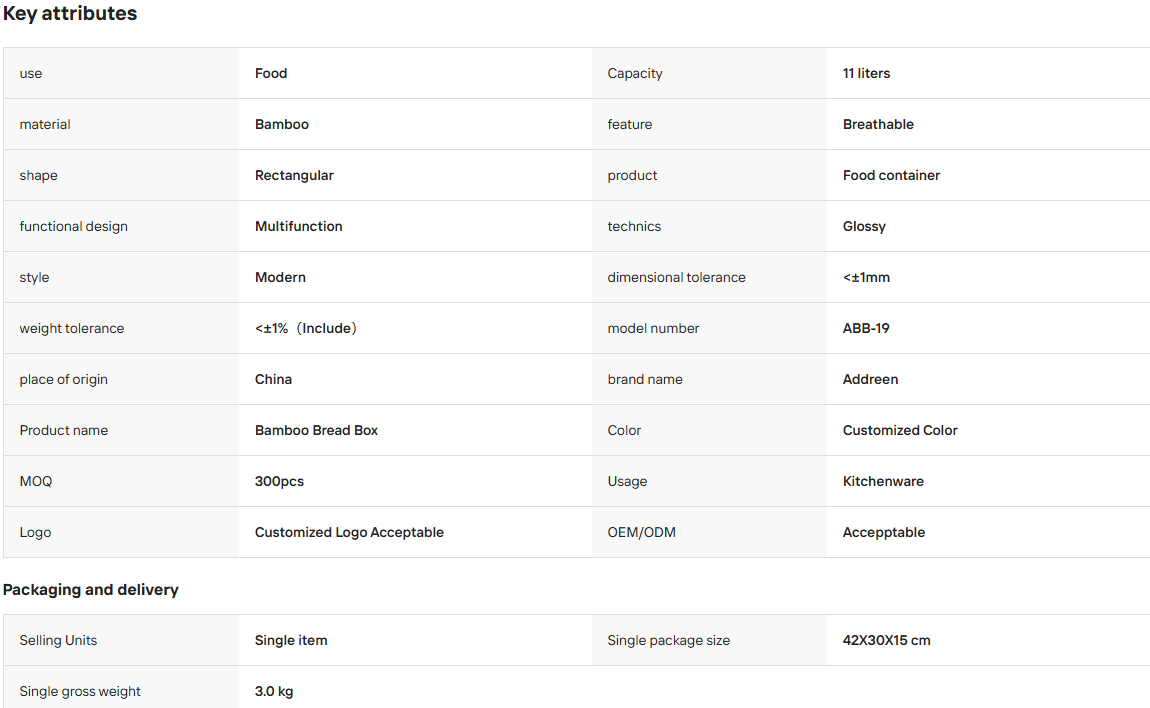Click the 'Addreen' brand name value

point(871,379)
